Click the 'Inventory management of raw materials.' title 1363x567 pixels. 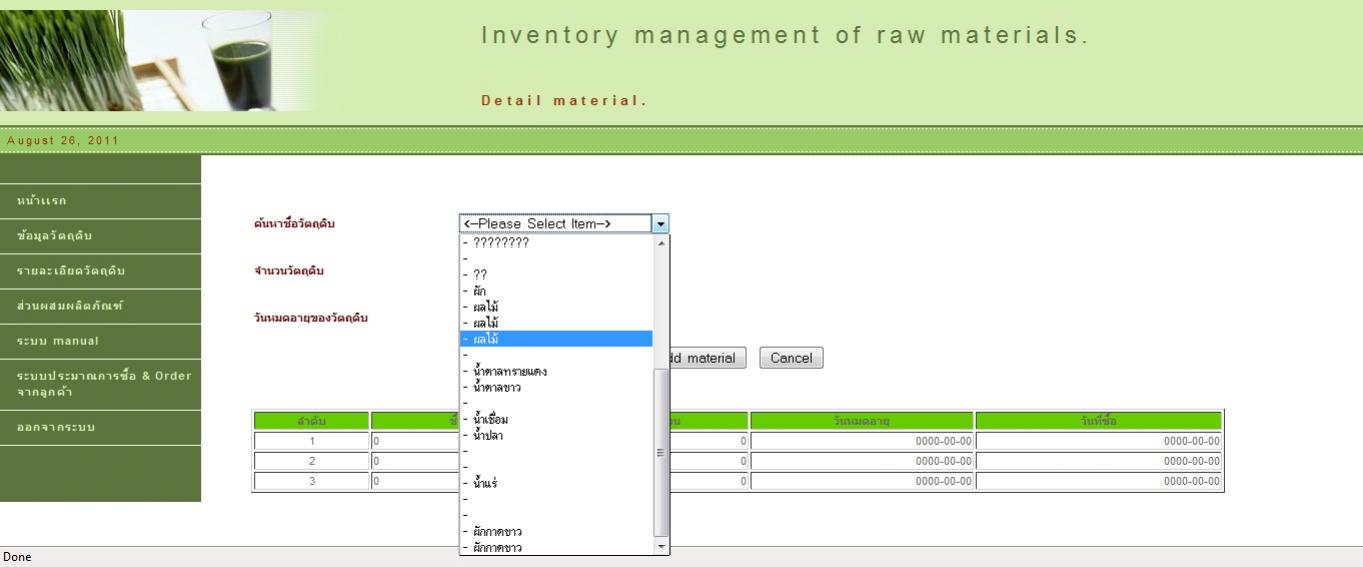point(785,36)
